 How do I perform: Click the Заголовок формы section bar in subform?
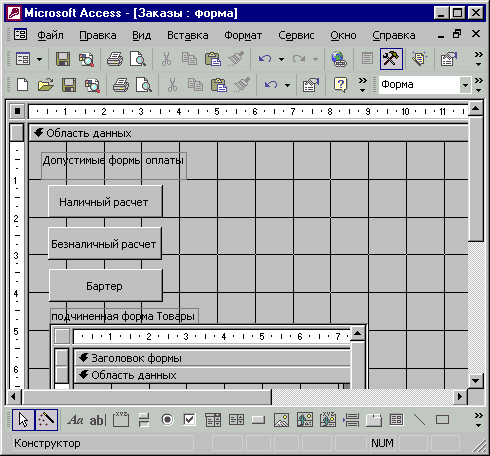pyautogui.click(x=212, y=358)
